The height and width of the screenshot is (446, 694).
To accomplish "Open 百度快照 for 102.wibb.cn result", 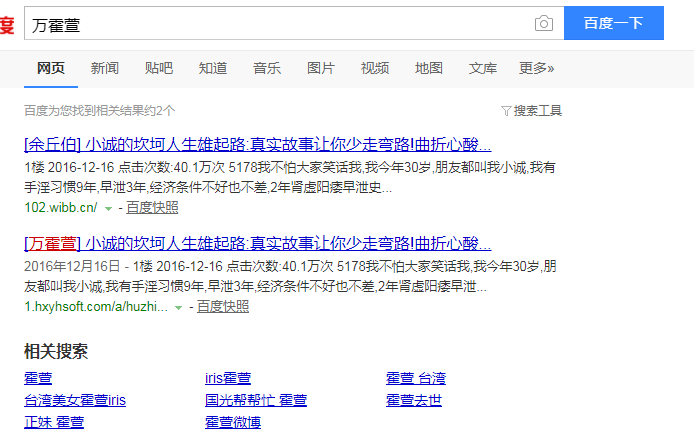I will (x=152, y=208).
